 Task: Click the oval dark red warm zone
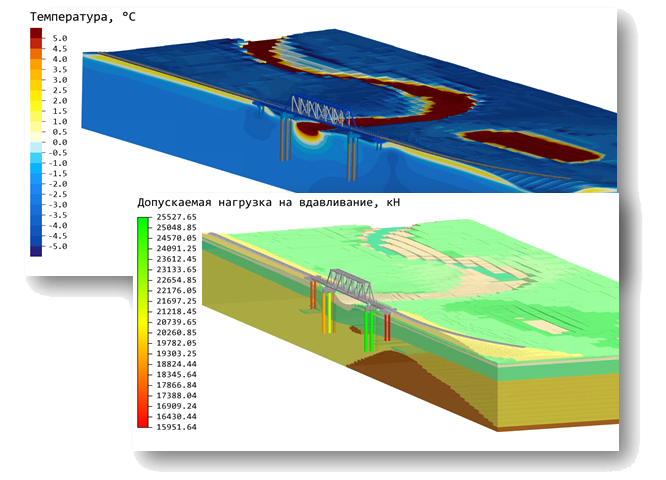(531, 146)
